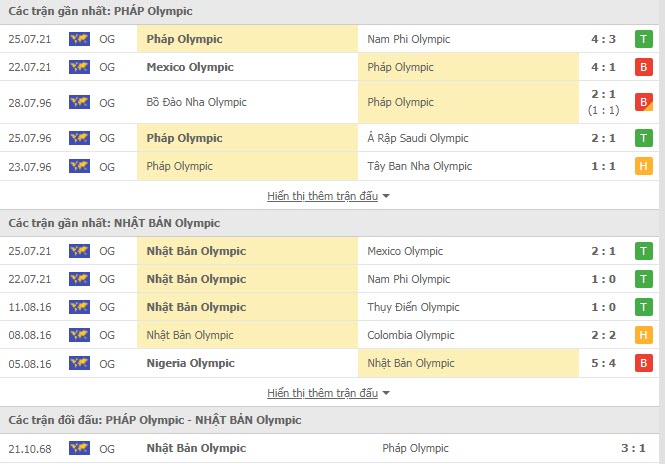
Task: Expand more matches for Nhật Bản Olympic
Action: (328, 393)
